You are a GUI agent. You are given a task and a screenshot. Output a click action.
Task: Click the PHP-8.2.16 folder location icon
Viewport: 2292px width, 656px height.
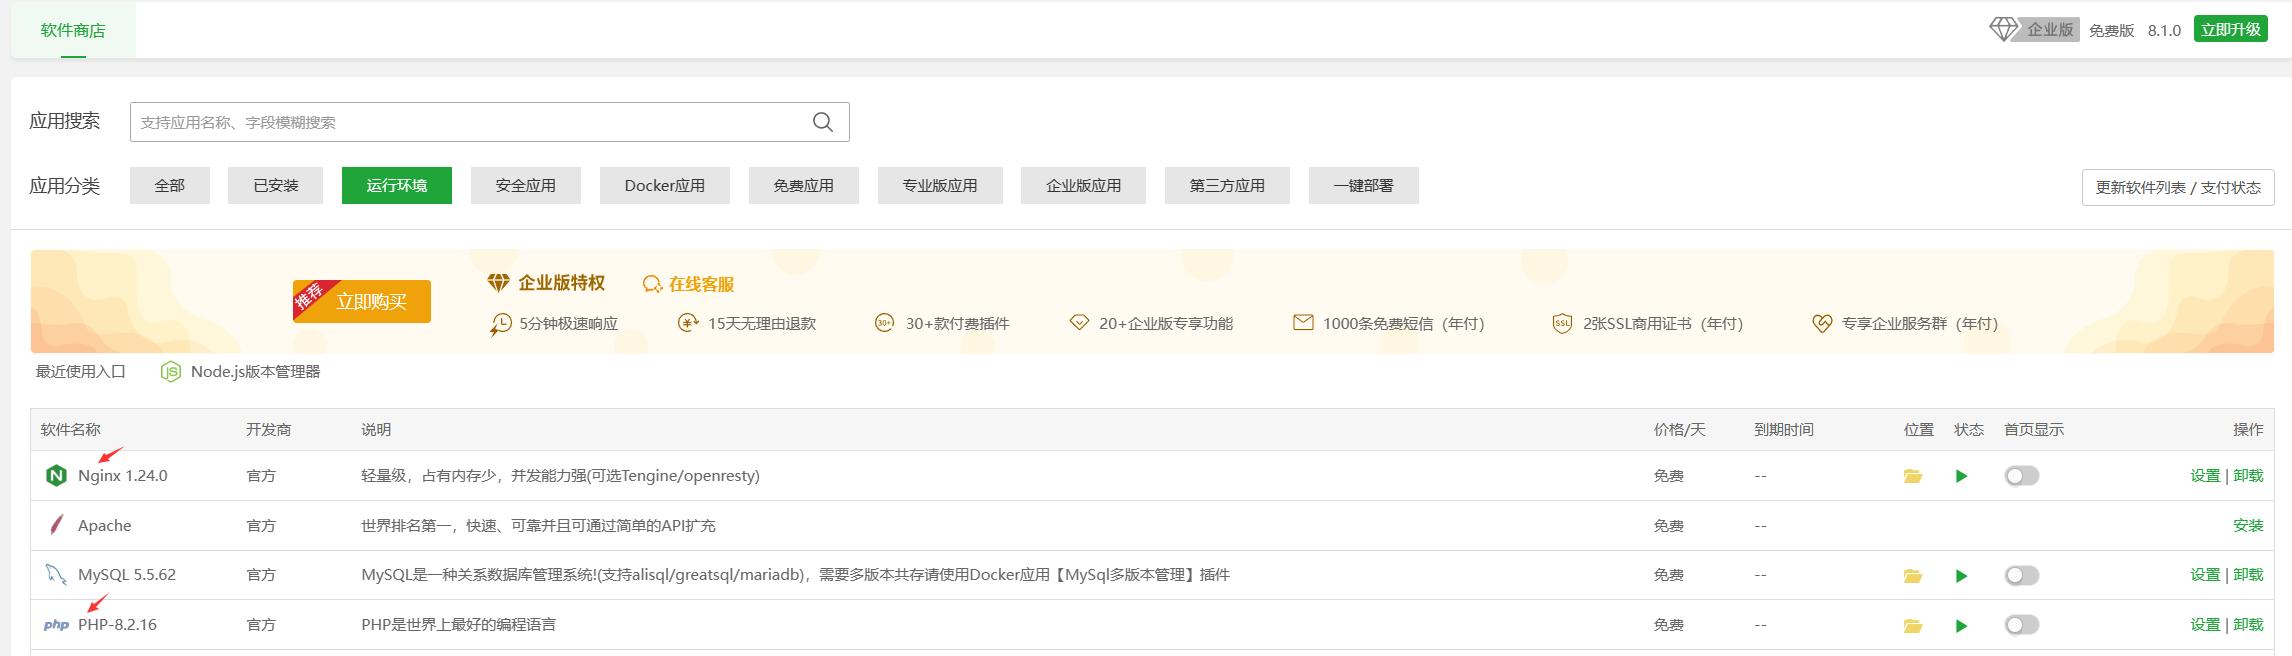click(x=1912, y=626)
